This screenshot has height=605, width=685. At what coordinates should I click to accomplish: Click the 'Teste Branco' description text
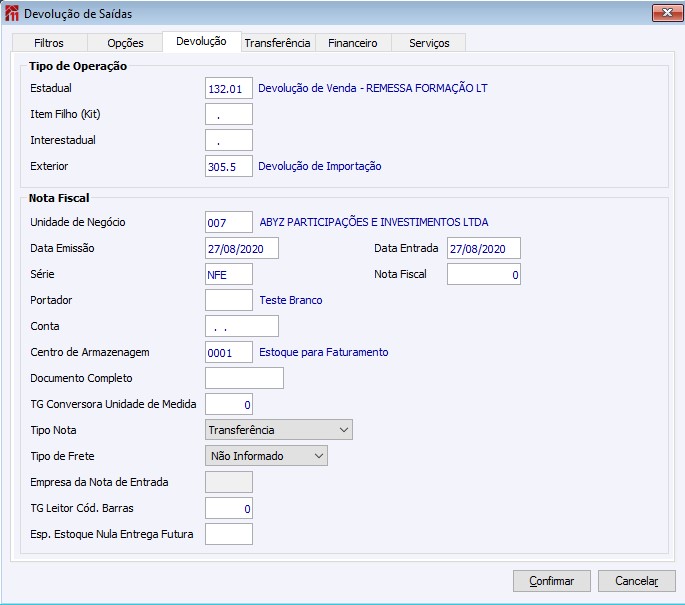pos(291,300)
